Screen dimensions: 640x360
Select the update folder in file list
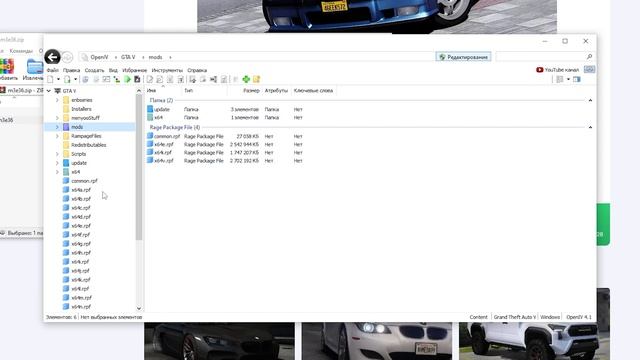[162, 109]
